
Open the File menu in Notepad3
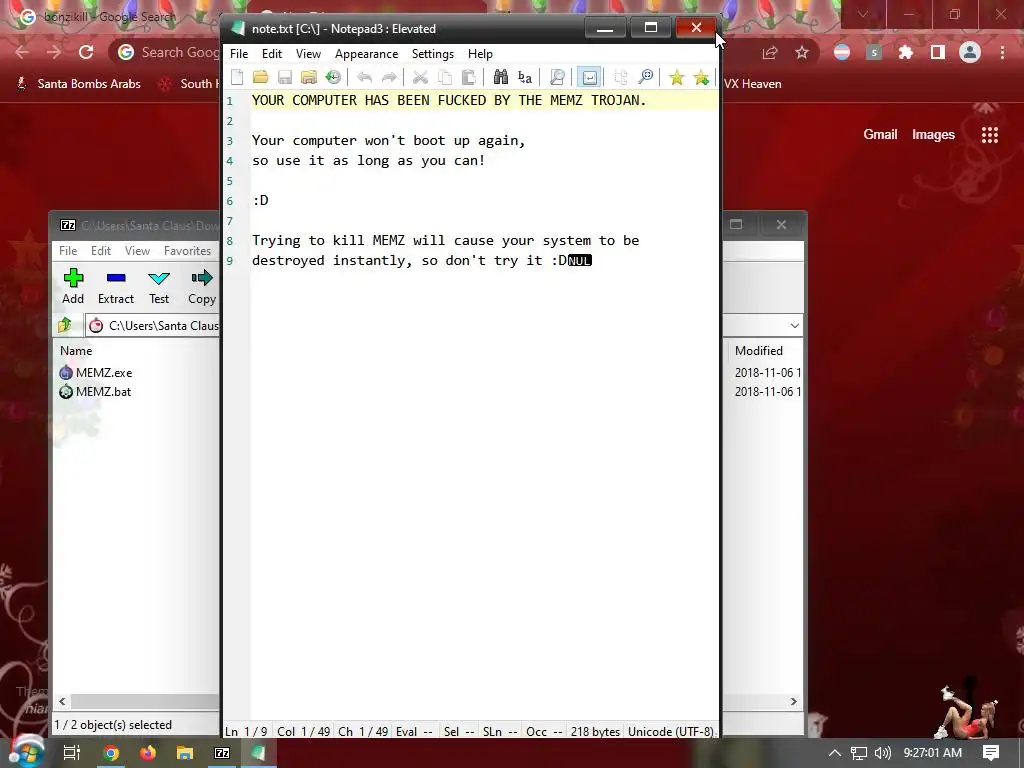(x=239, y=54)
